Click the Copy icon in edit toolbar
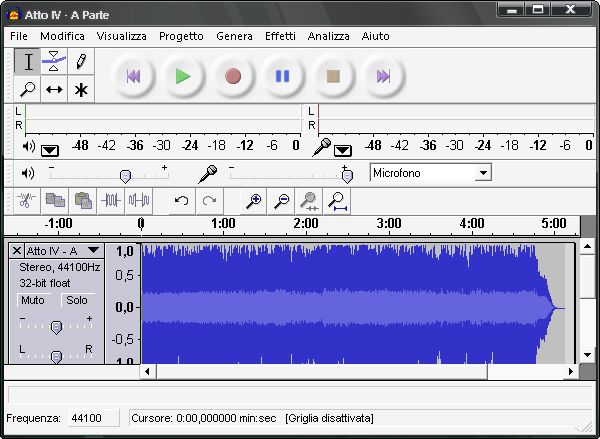Screen dimensions: 600x439 point(55,201)
